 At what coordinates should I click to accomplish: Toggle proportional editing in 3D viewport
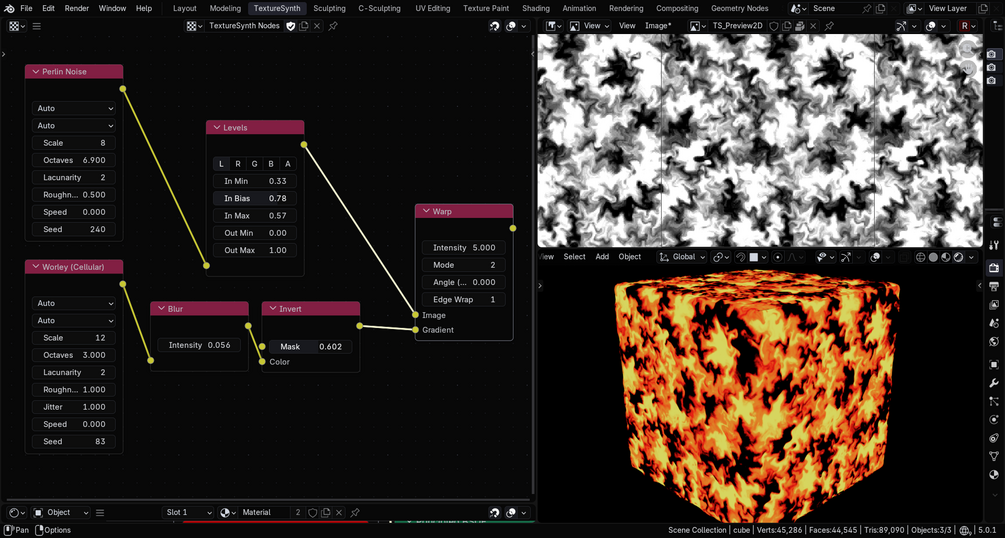(x=777, y=257)
